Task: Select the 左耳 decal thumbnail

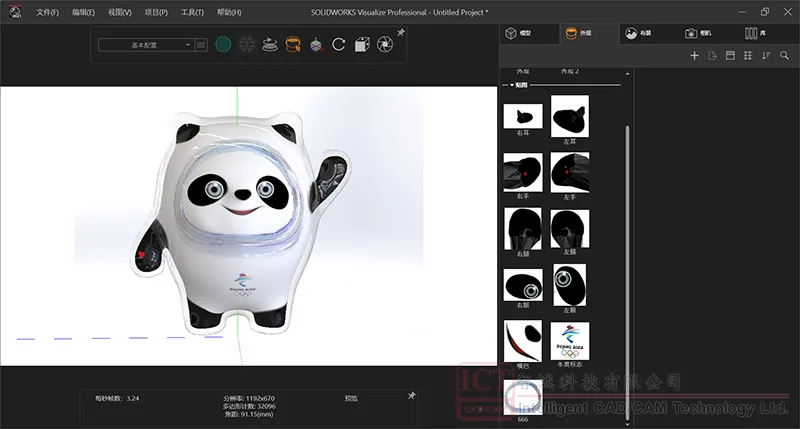Action: 570,116
